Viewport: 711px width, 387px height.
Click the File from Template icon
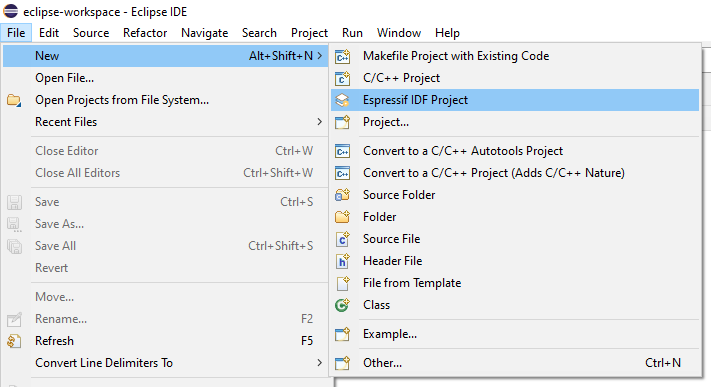(342, 283)
